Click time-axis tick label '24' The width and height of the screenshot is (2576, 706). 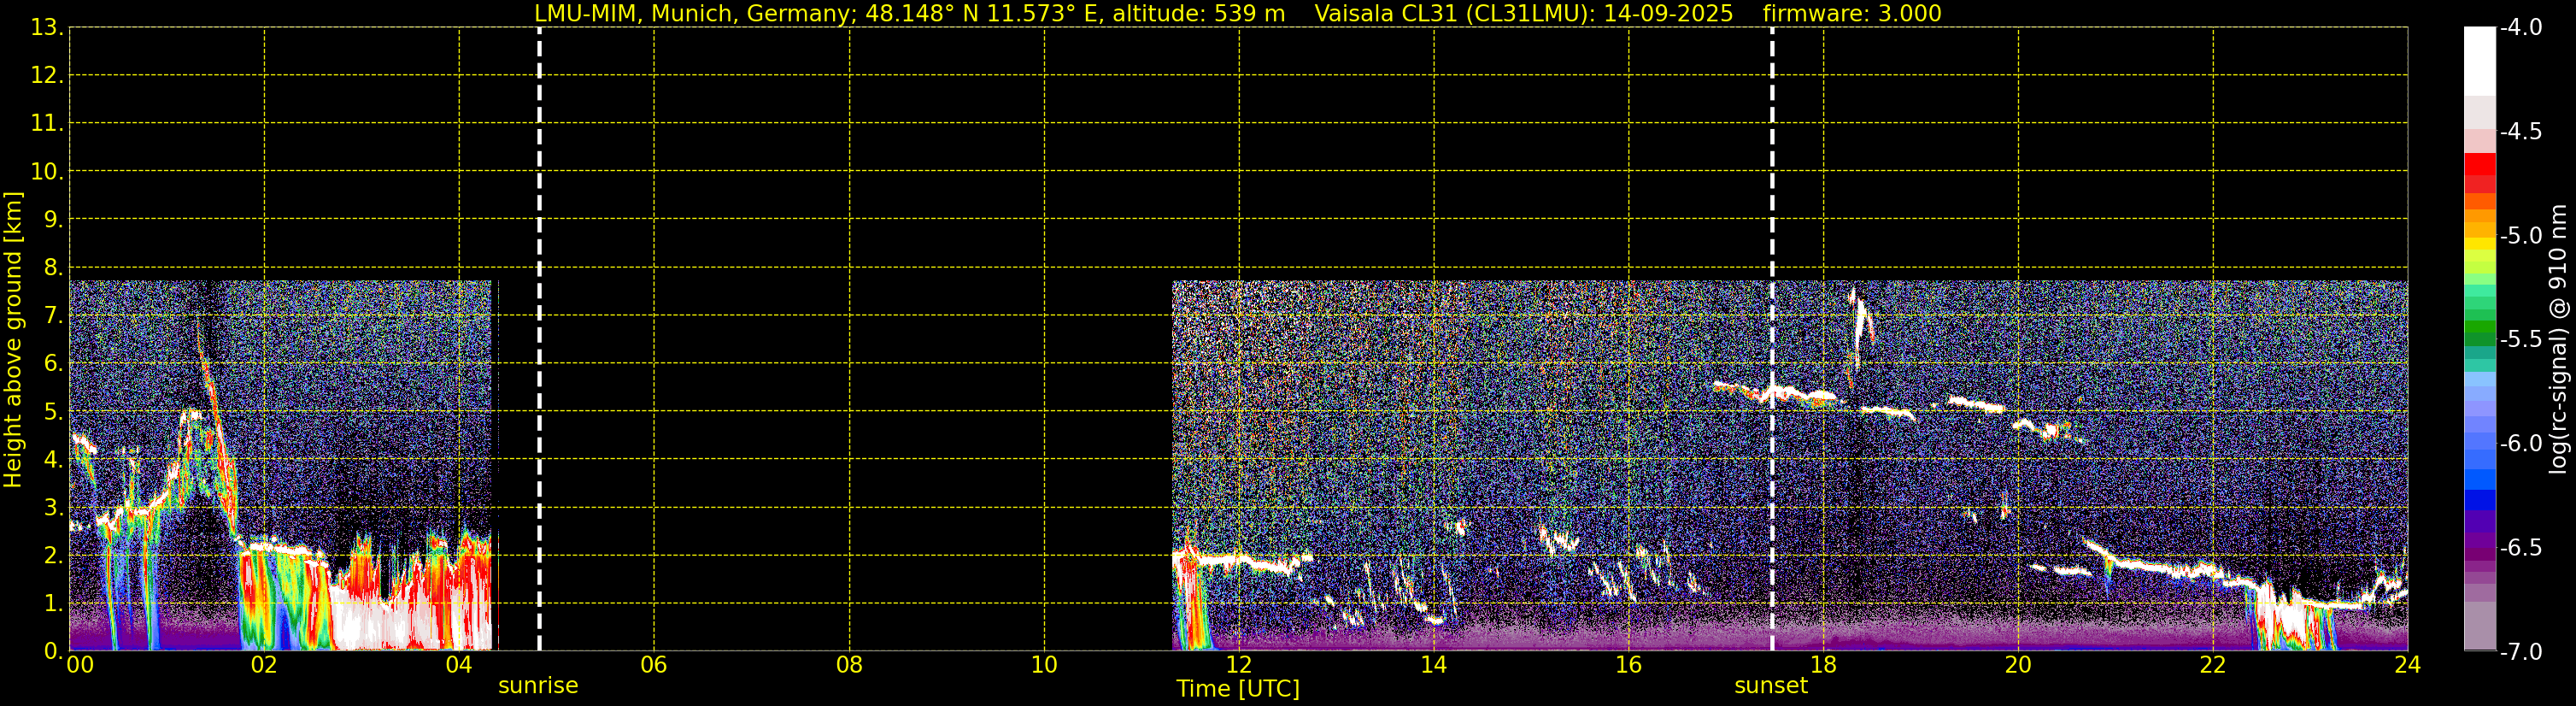(x=2408, y=665)
